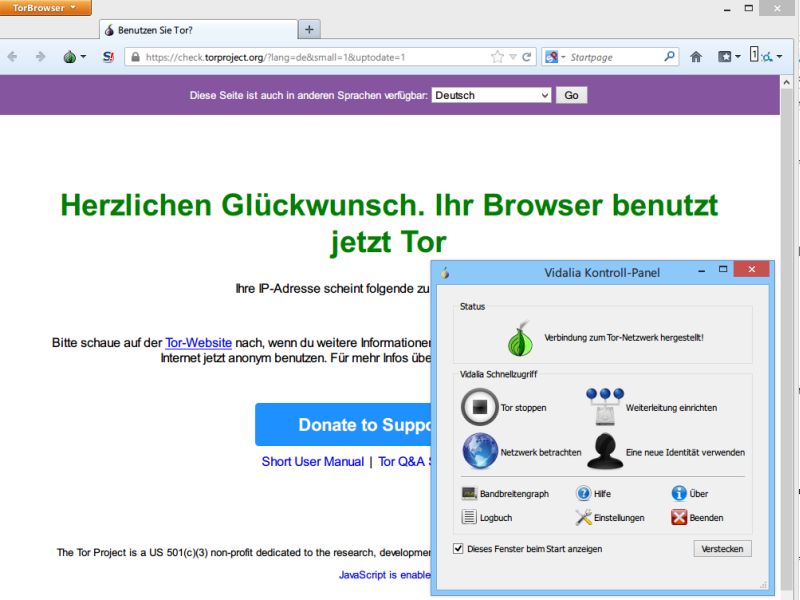Go to the home page icon
Viewport: 800px width, 600px height.
click(696, 57)
